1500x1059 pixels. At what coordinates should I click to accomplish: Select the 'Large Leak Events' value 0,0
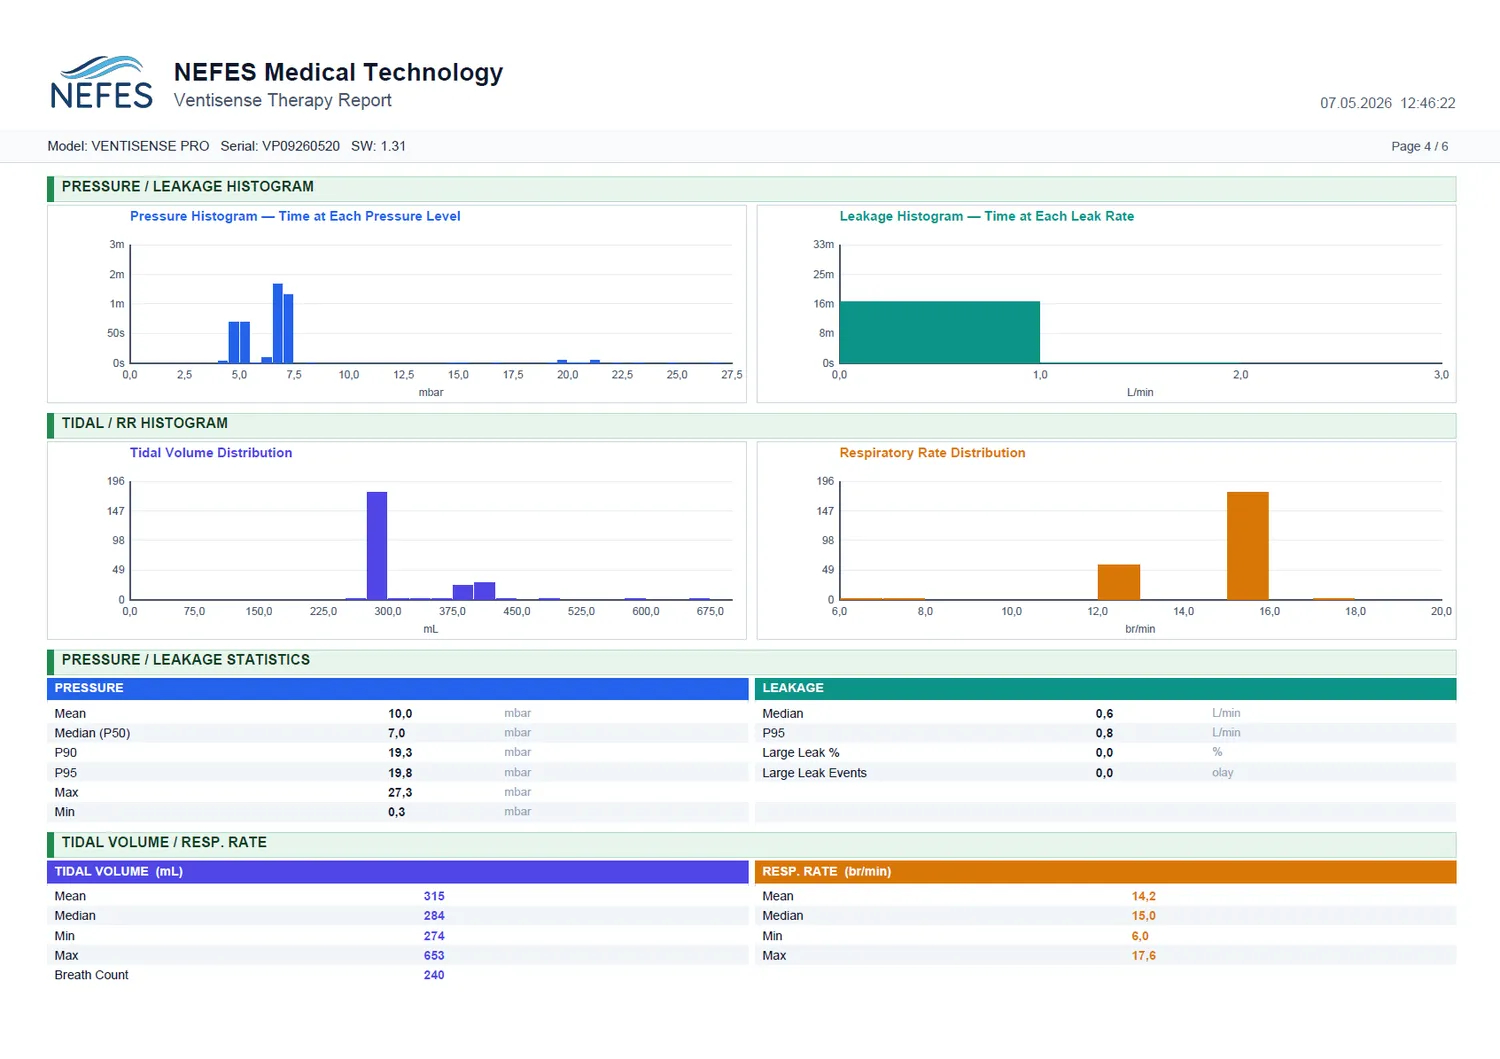click(x=1104, y=773)
